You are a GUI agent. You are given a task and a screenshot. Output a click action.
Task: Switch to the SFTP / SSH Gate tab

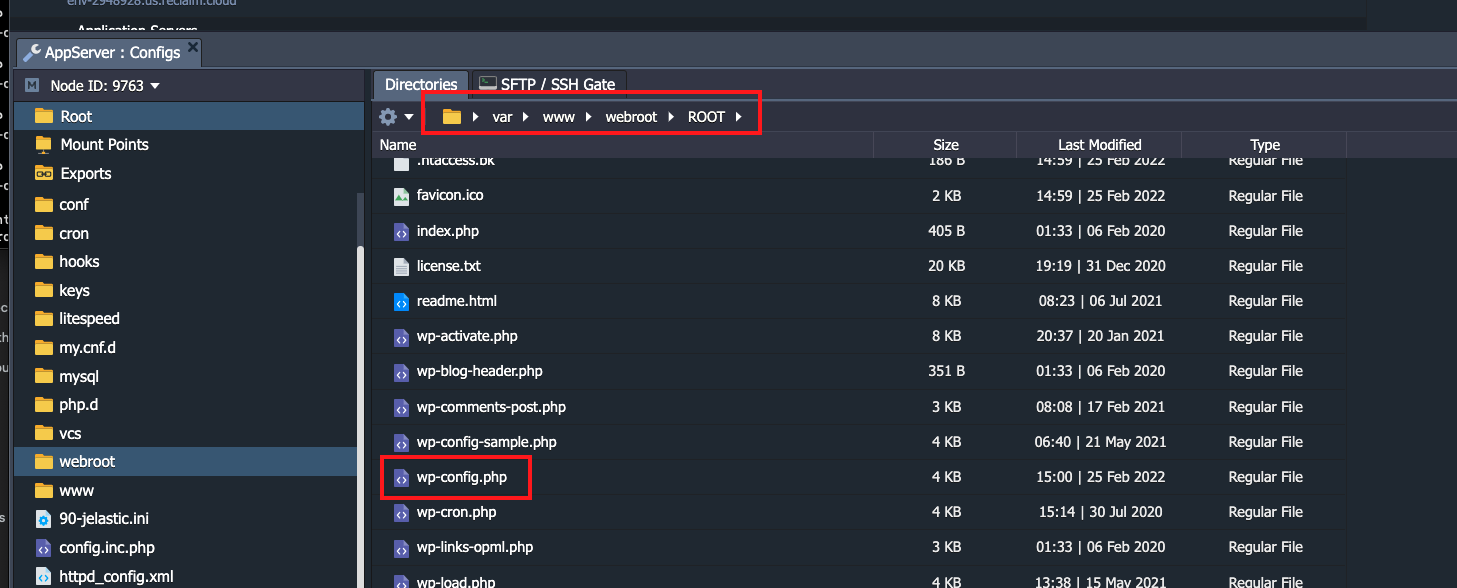click(x=549, y=84)
